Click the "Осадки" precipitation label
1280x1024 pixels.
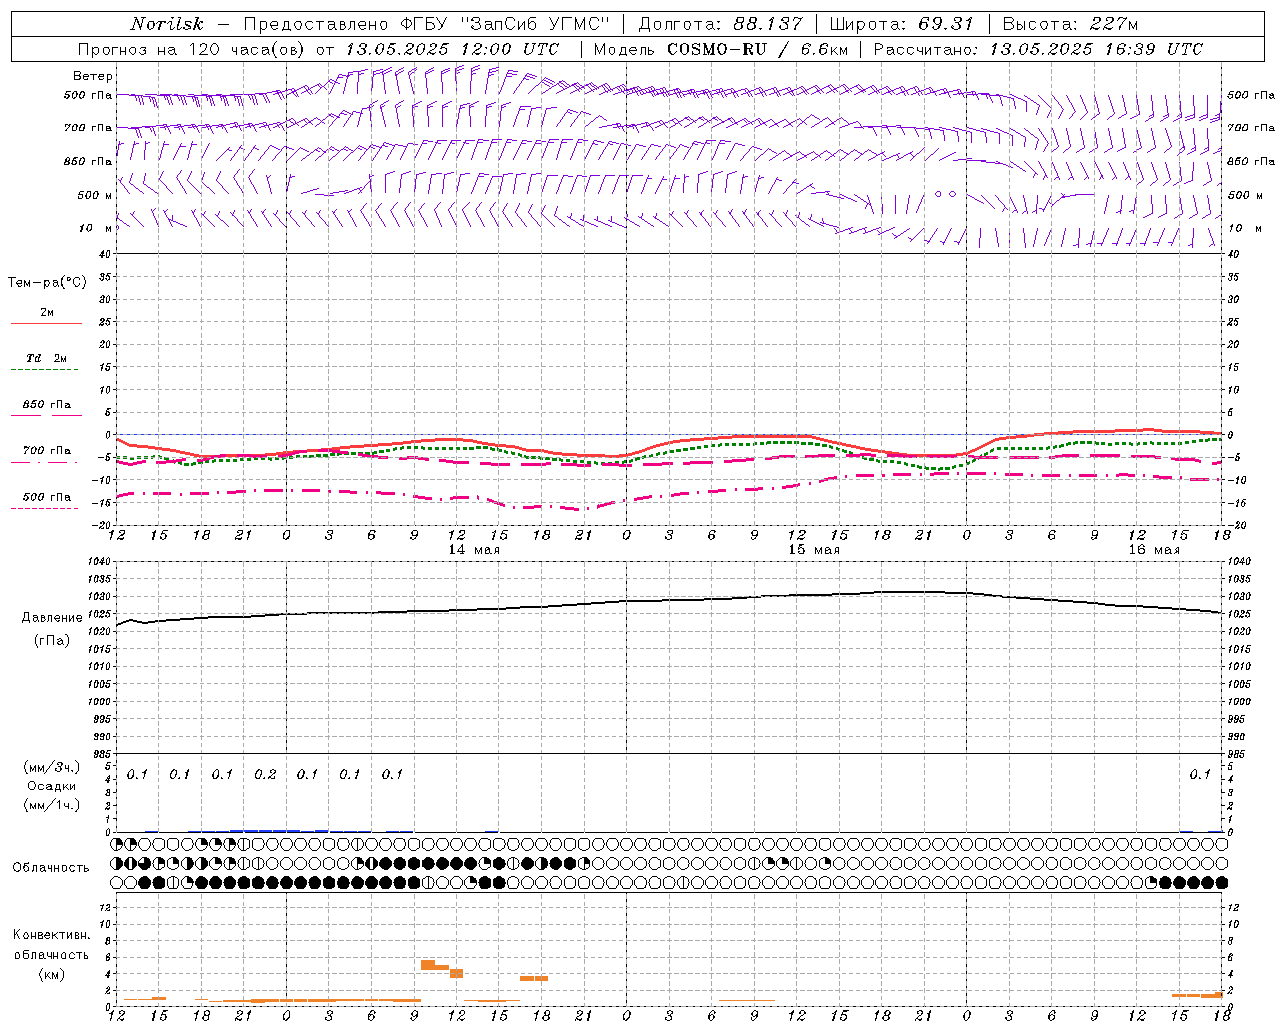52,786
